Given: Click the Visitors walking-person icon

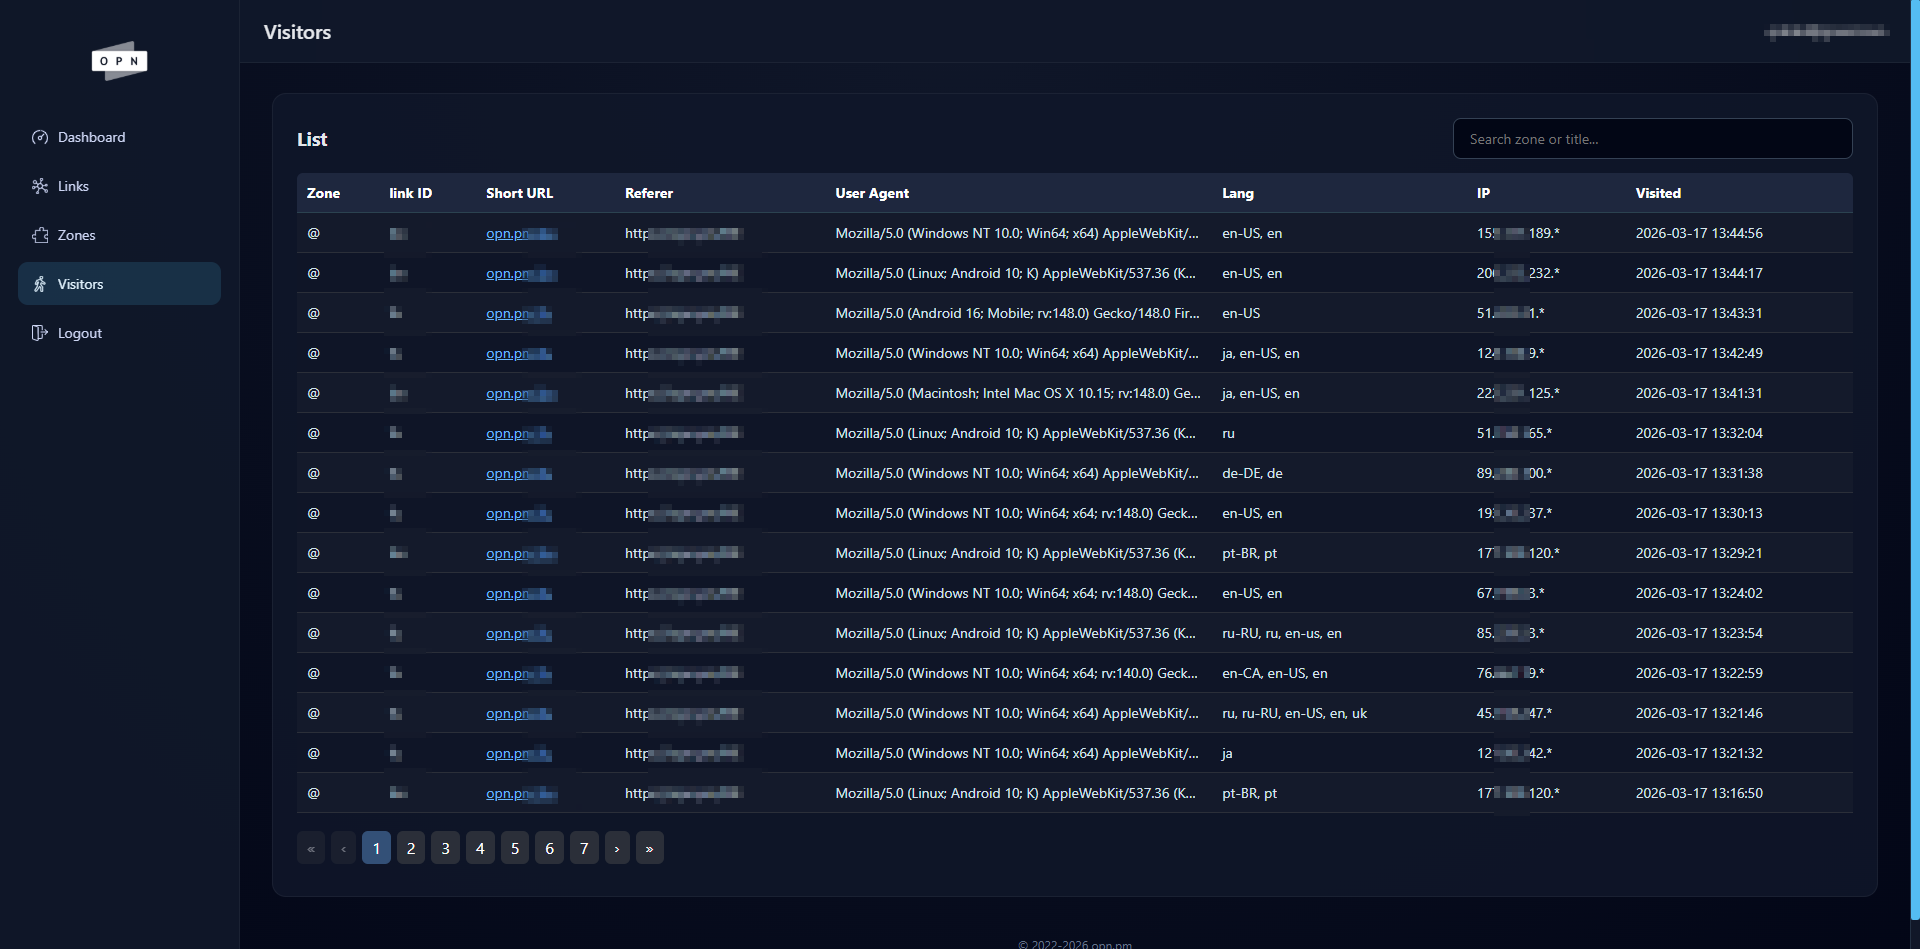Looking at the screenshot, I should coord(40,284).
